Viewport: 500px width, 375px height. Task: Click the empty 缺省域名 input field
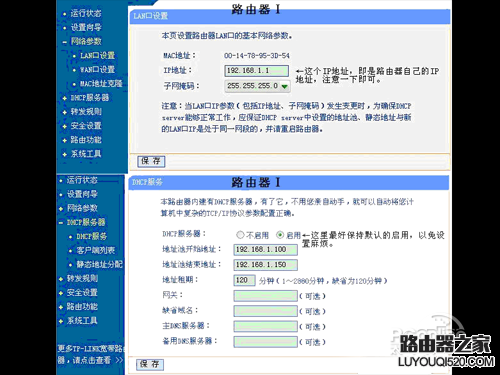pos(265,311)
